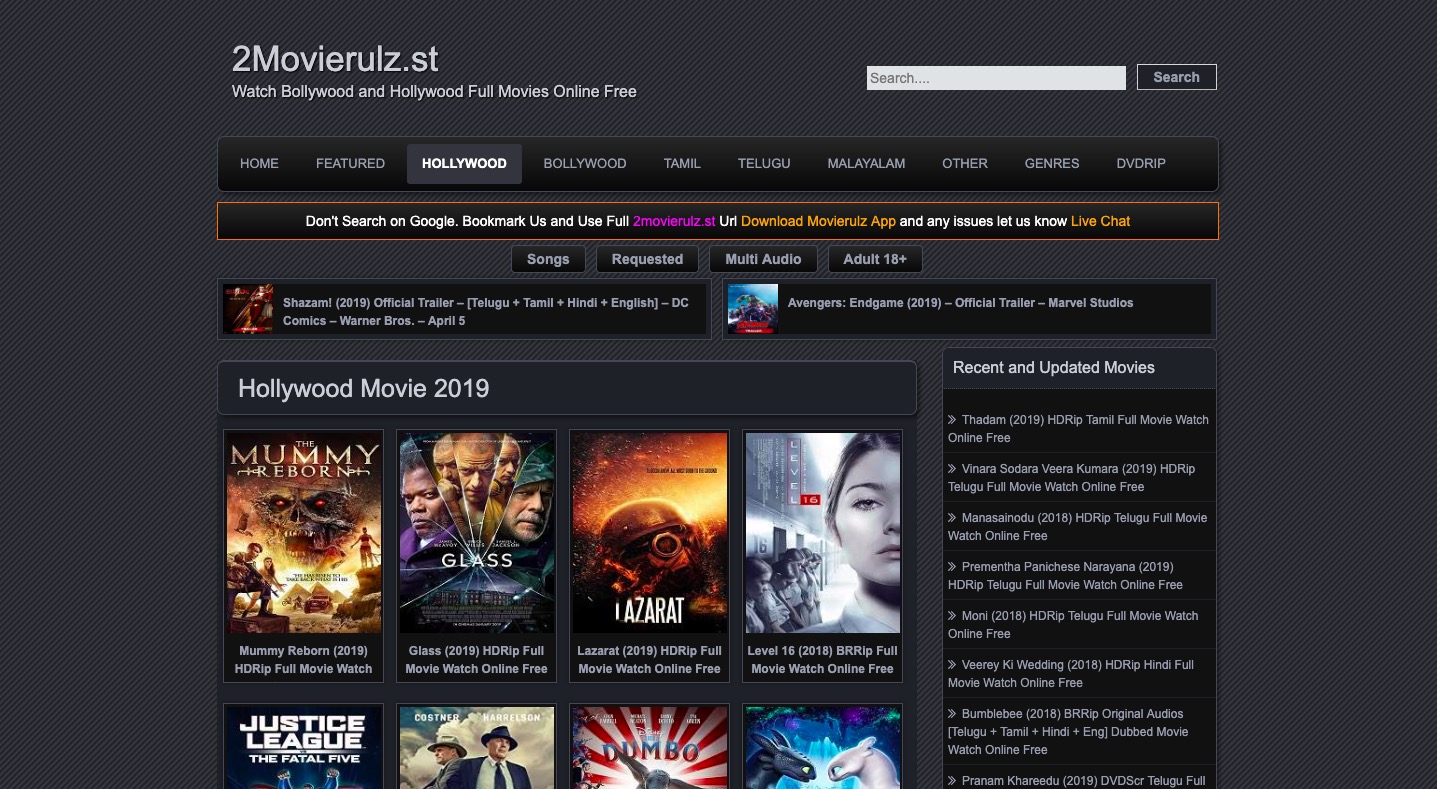Click Download Movierulz App link
The image size is (1437, 789).
[x=818, y=221]
